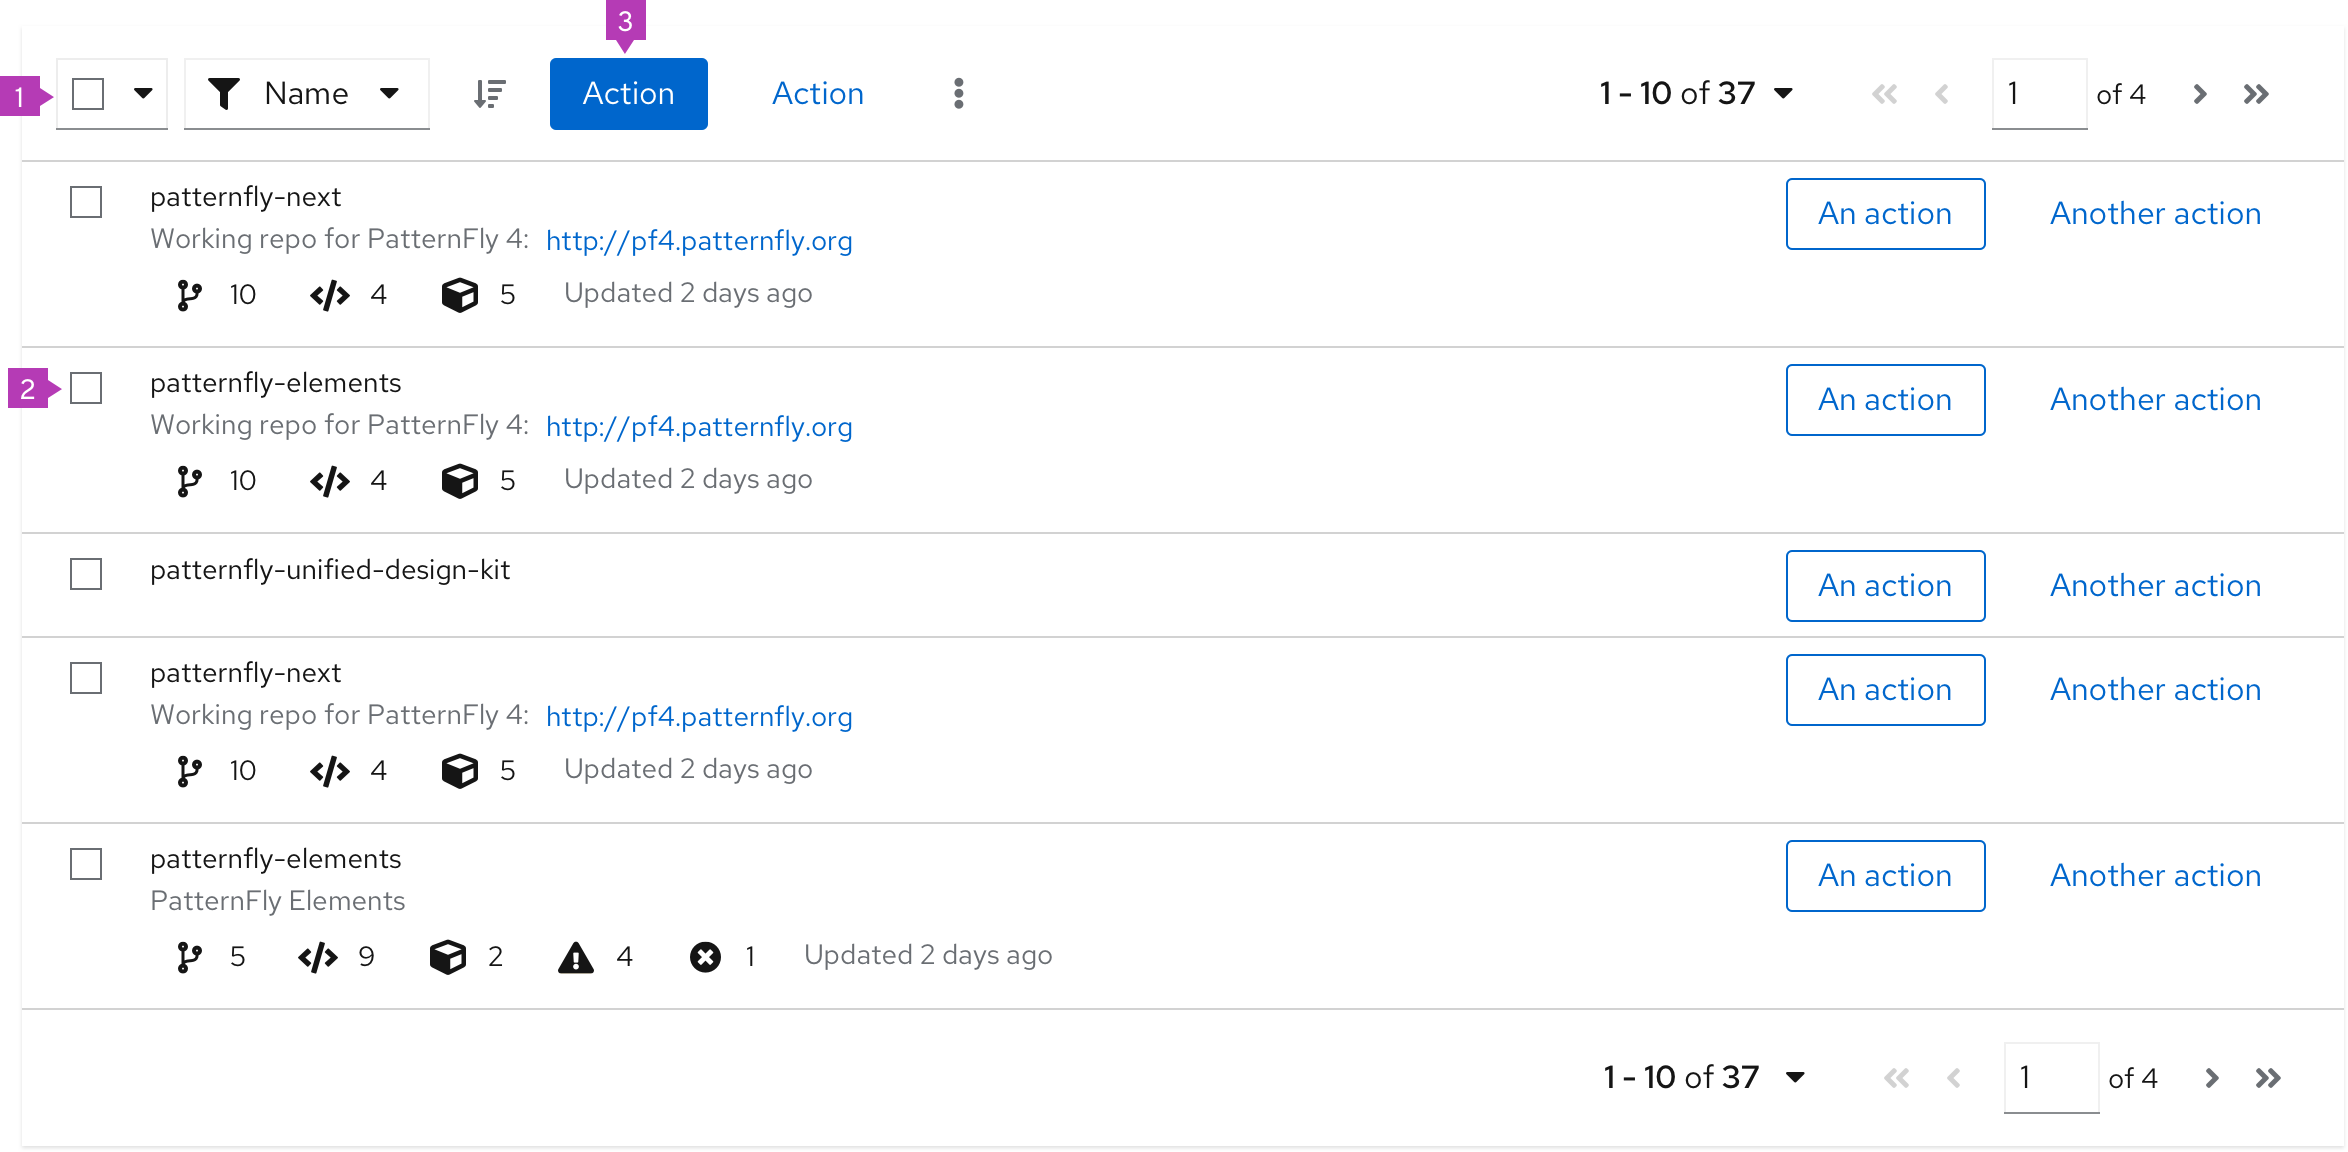Click the sort/order icon in the toolbar
Viewport: 2348px width, 1152px height.
pyautogui.click(x=488, y=93)
